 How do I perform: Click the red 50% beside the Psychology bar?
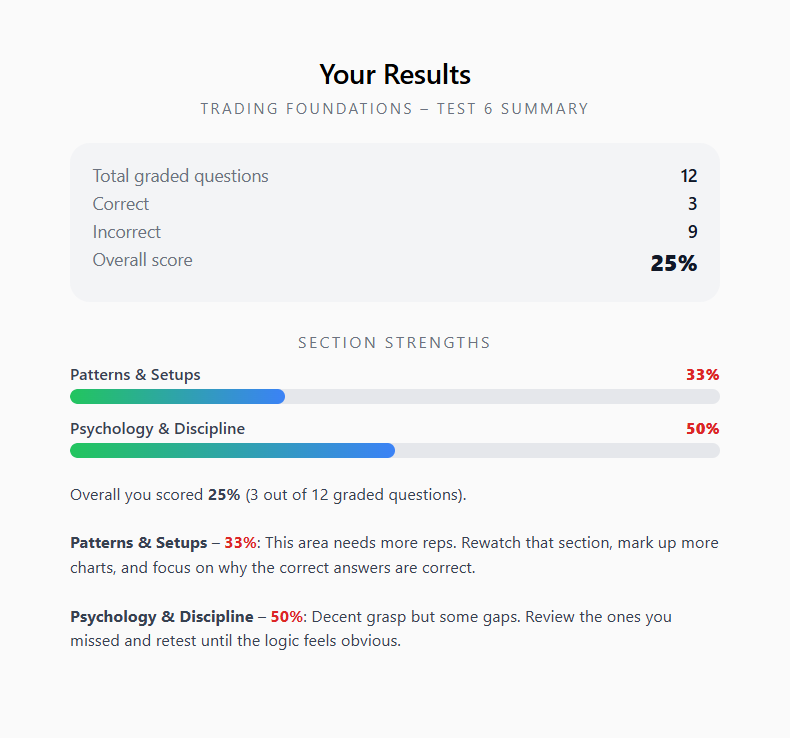702,429
